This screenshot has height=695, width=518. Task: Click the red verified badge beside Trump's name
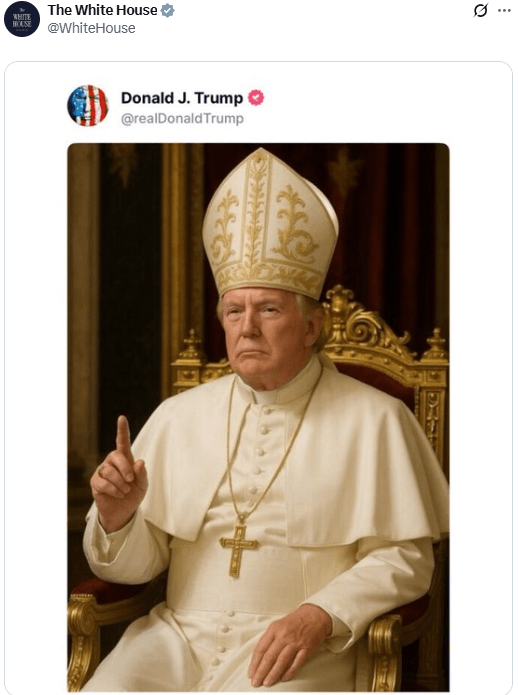256,98
